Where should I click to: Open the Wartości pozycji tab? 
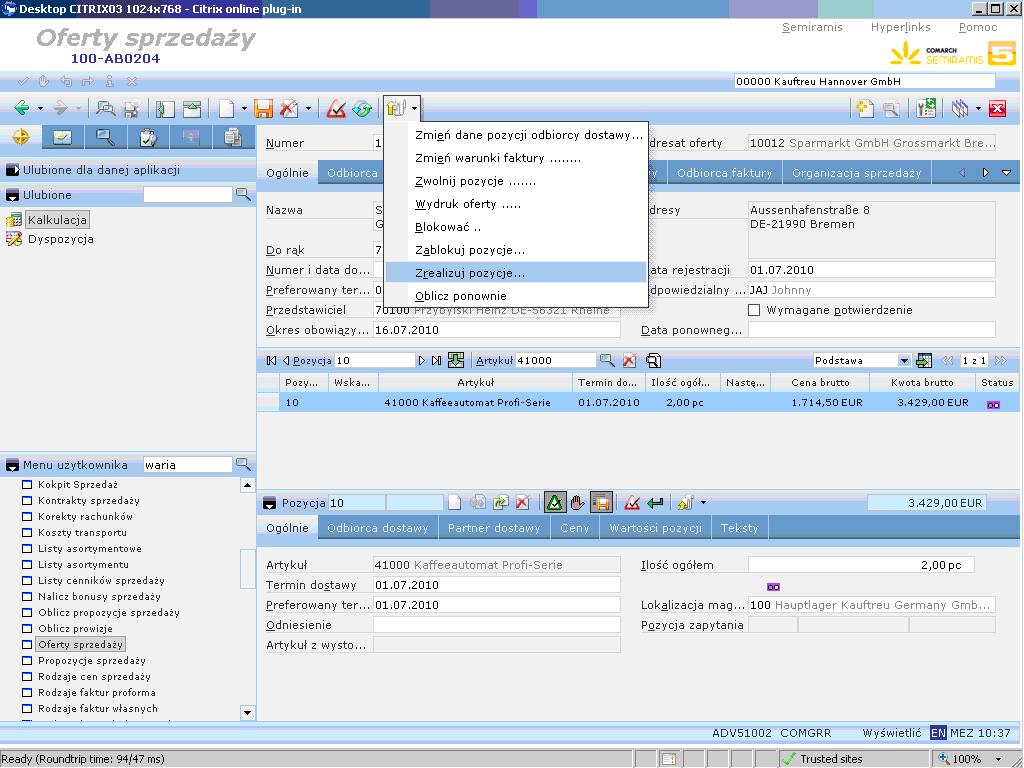(x=656, y=528)
